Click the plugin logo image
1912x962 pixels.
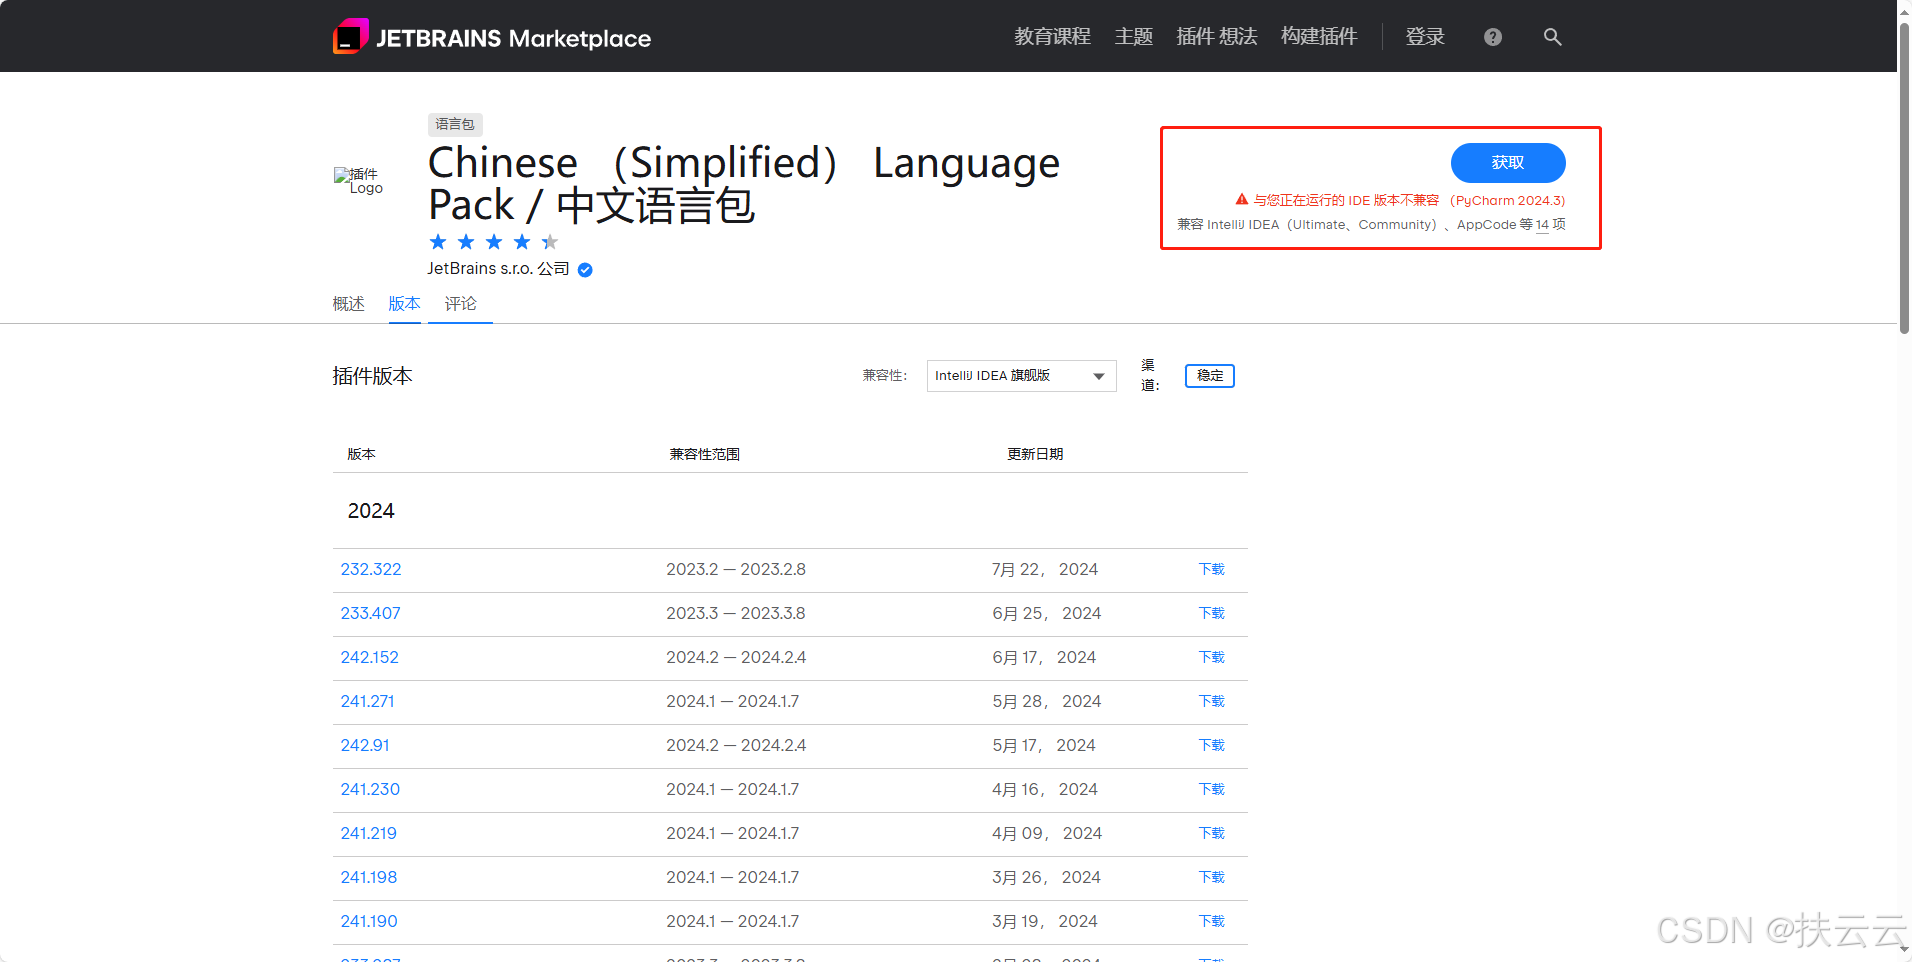tap(358, 181)
